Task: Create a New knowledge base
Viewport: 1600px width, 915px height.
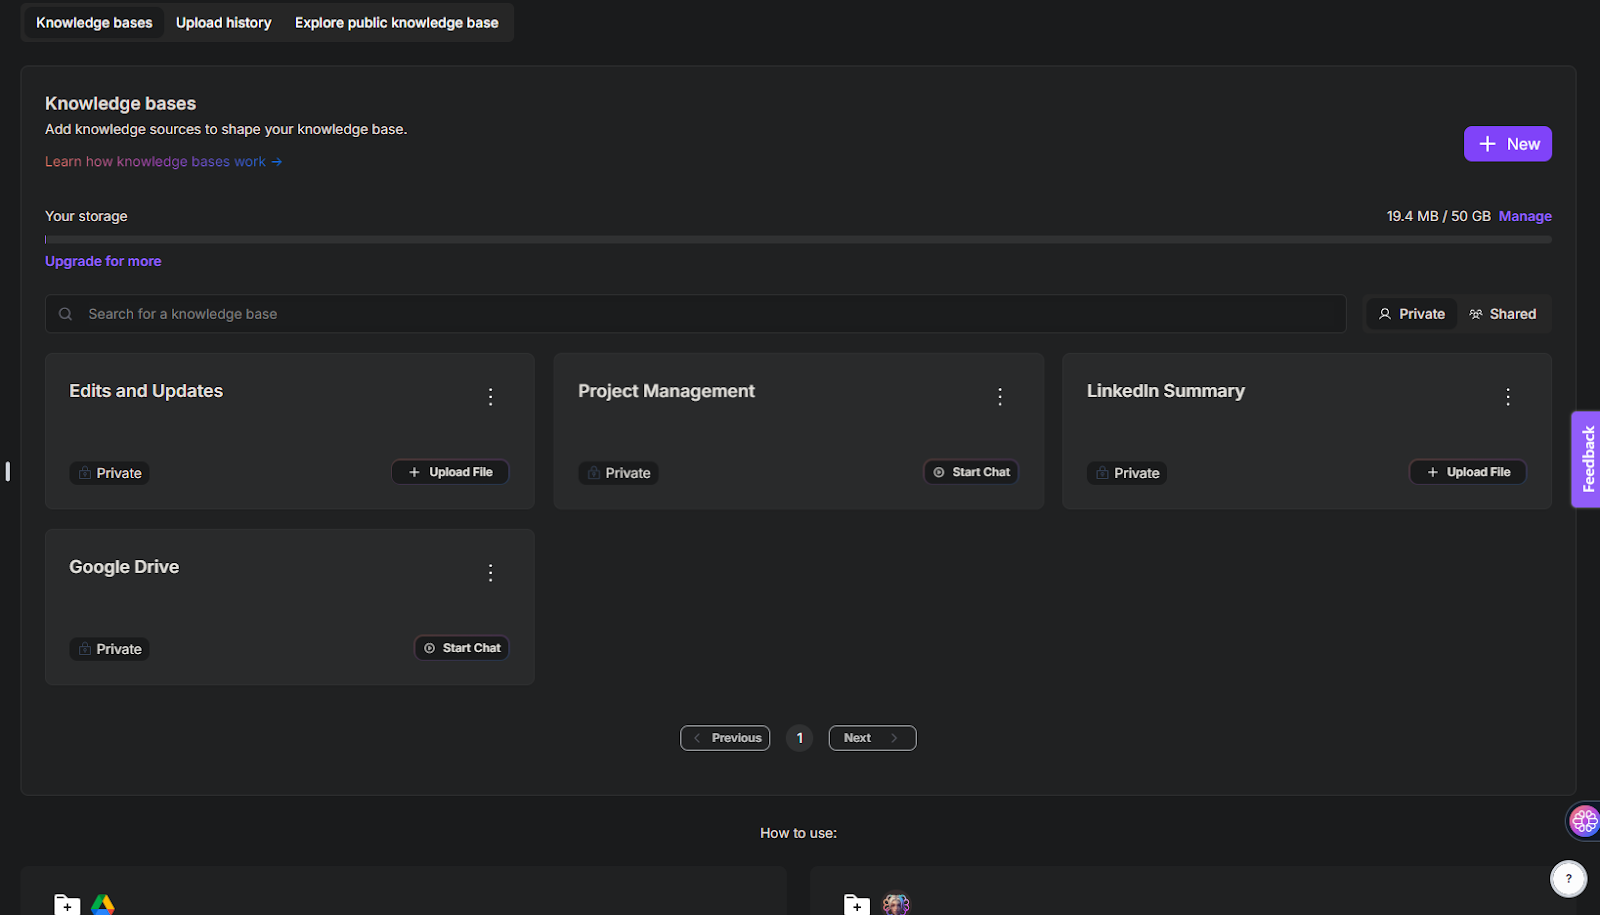Action: 1508,144
